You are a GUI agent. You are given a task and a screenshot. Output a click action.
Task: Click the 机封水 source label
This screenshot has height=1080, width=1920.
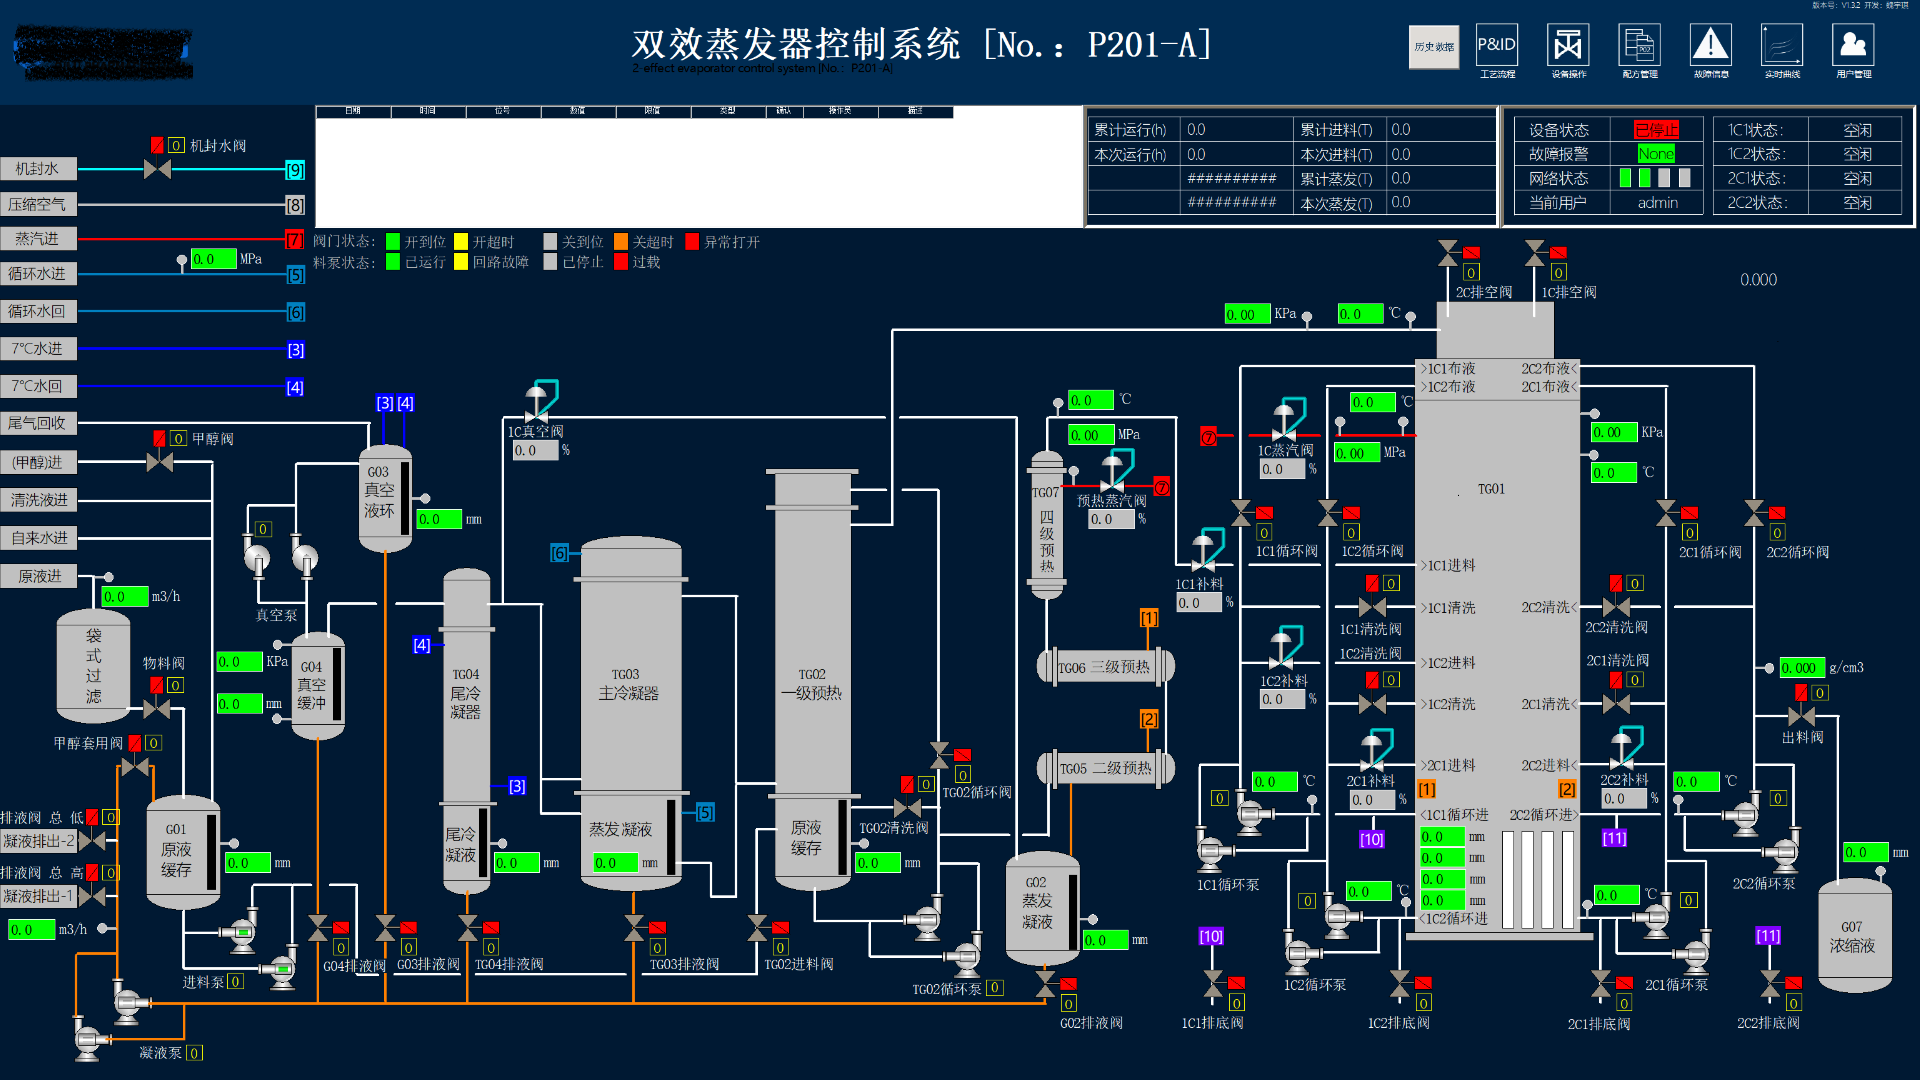tap(38, 169)
